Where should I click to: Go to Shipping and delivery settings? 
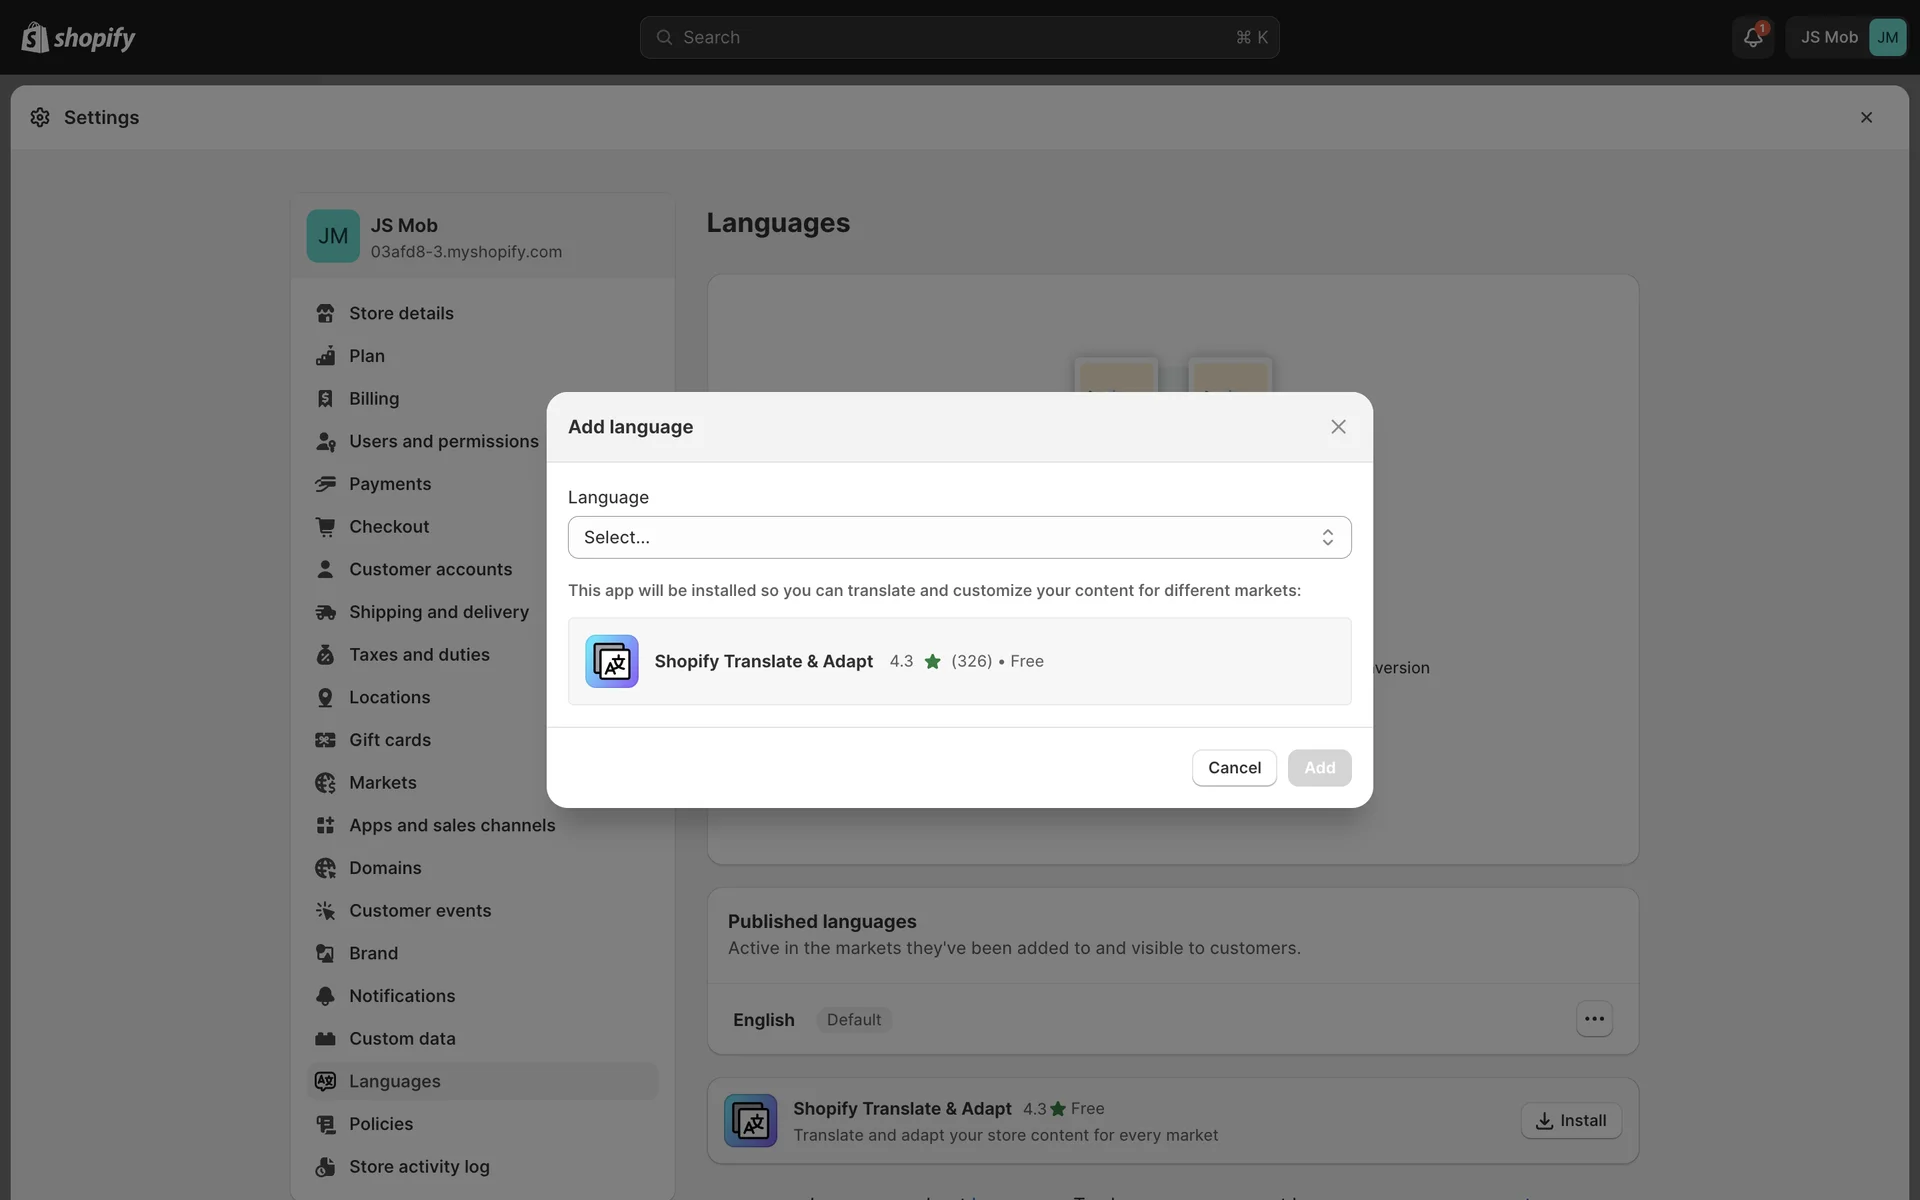438,612
